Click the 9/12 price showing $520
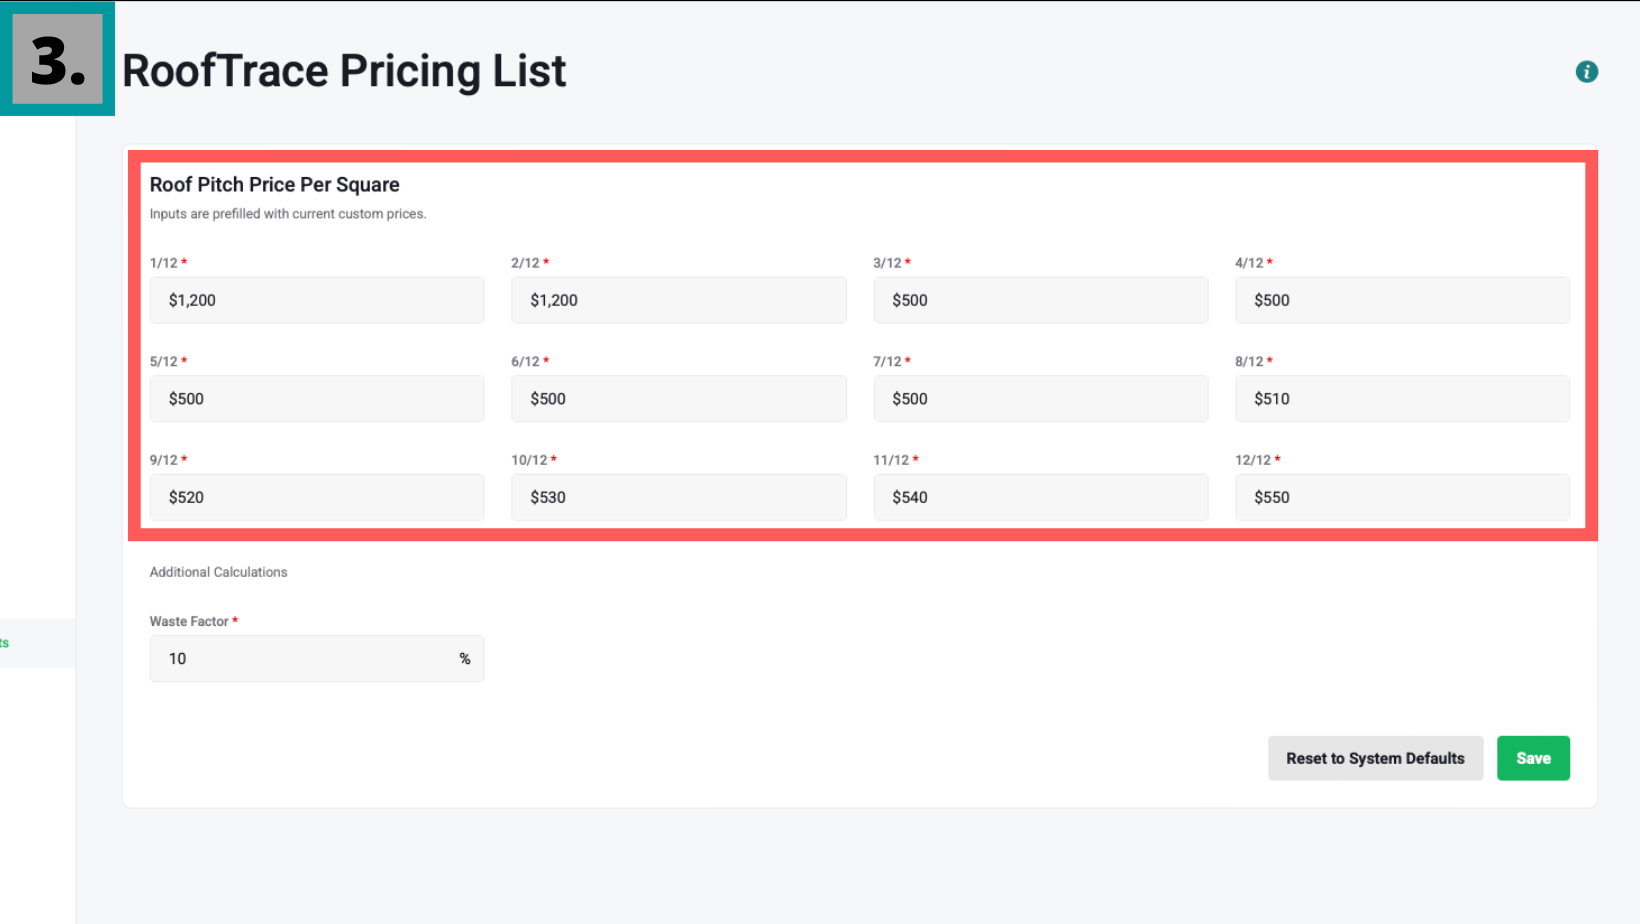Screen dimensions: 1640x924 (316, 497)
